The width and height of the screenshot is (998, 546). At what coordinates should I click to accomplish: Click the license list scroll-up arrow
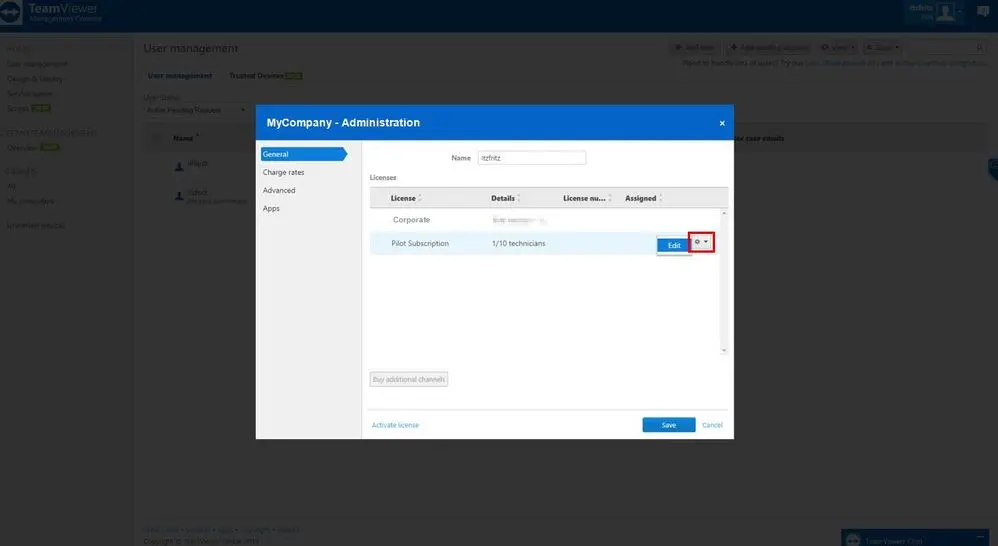724,213
